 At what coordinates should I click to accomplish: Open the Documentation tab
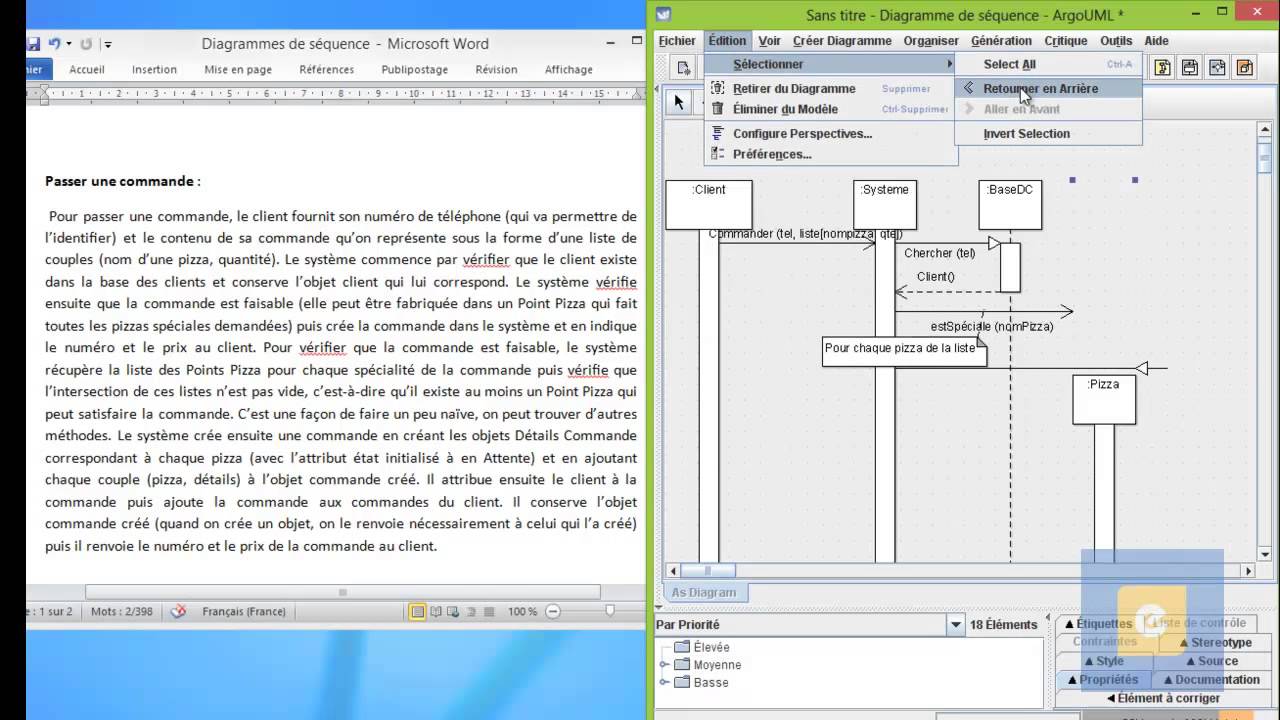pos(1211,680)
